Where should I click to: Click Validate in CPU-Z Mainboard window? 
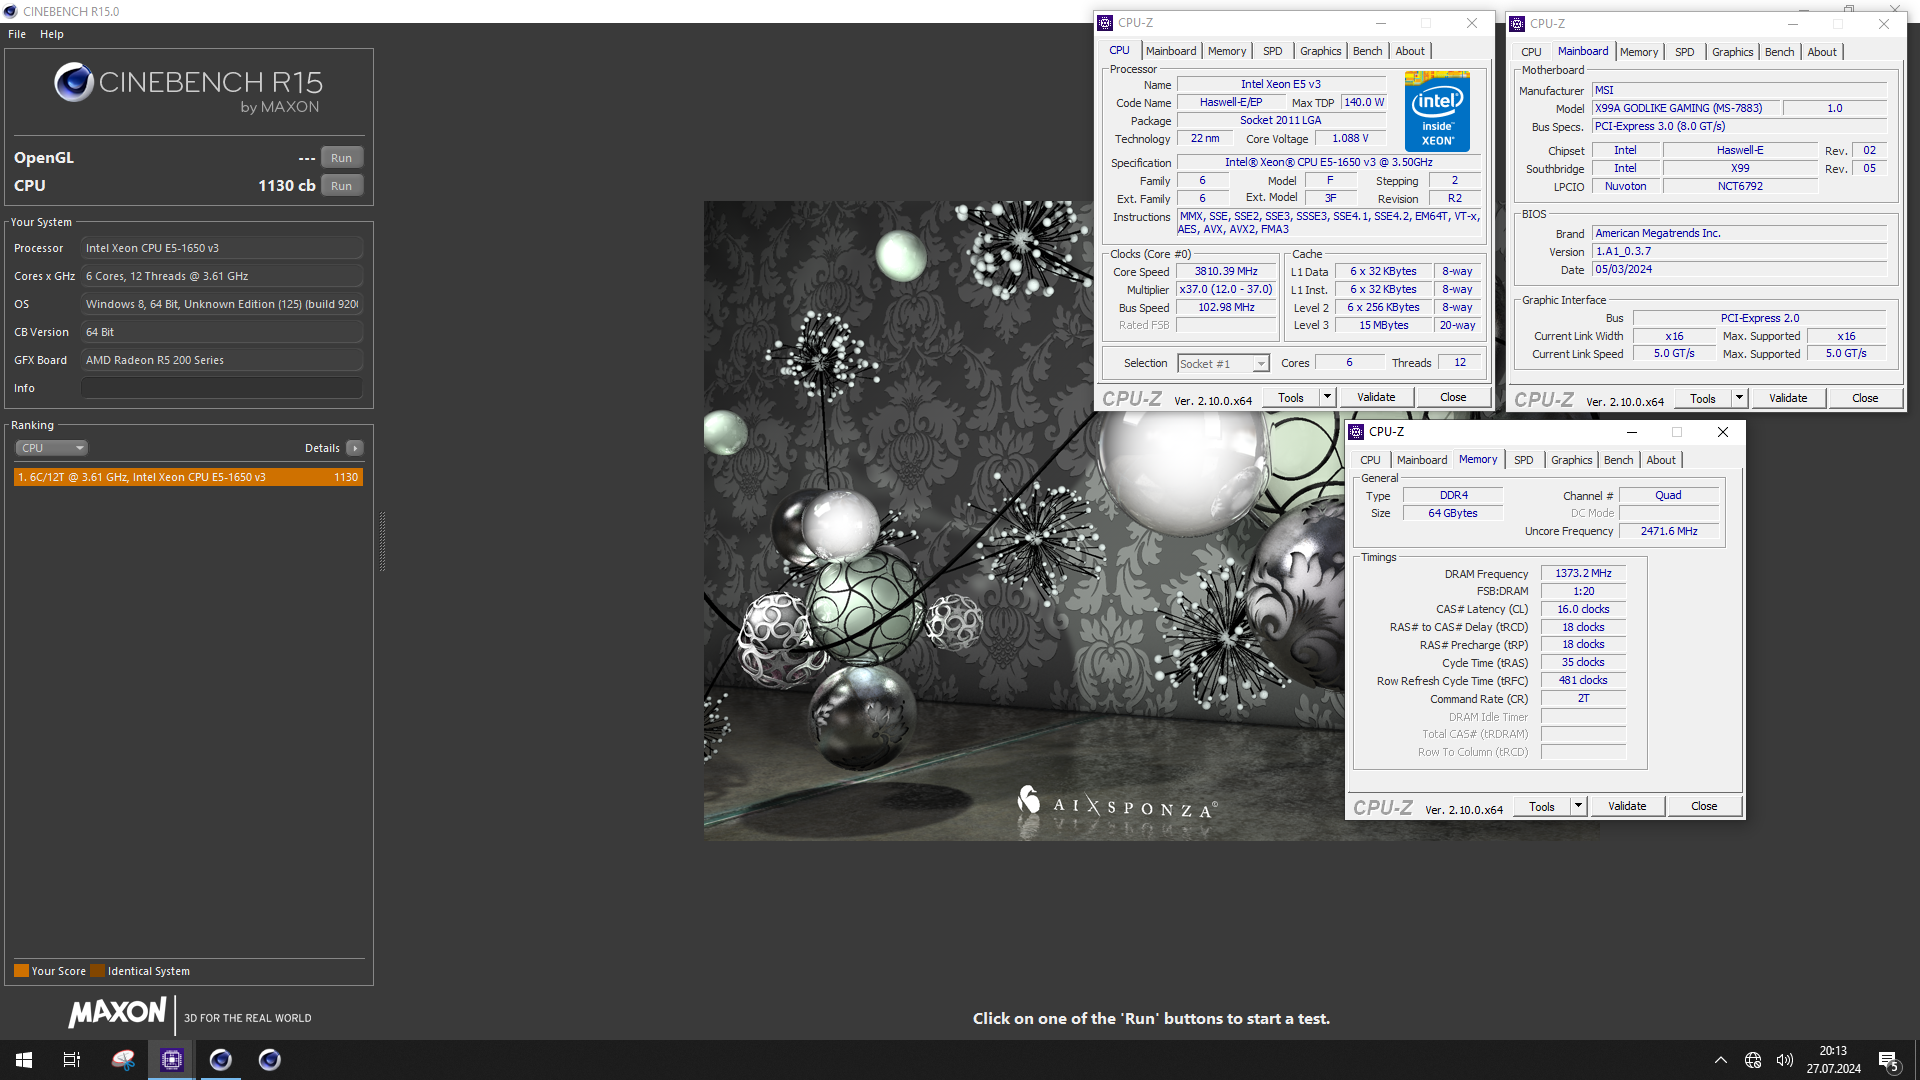coord(1788,398)
